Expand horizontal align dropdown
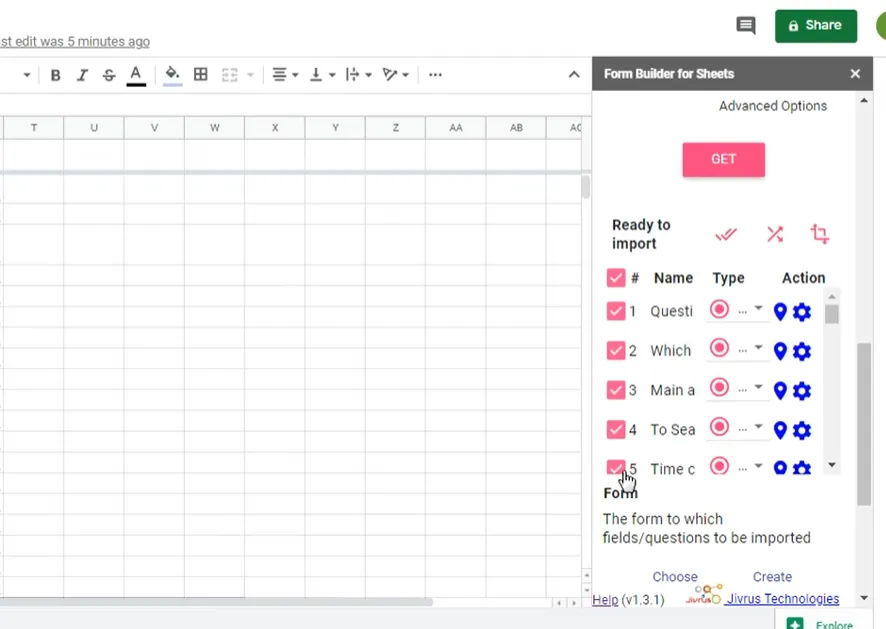The image size is (886, 629). 286,75
